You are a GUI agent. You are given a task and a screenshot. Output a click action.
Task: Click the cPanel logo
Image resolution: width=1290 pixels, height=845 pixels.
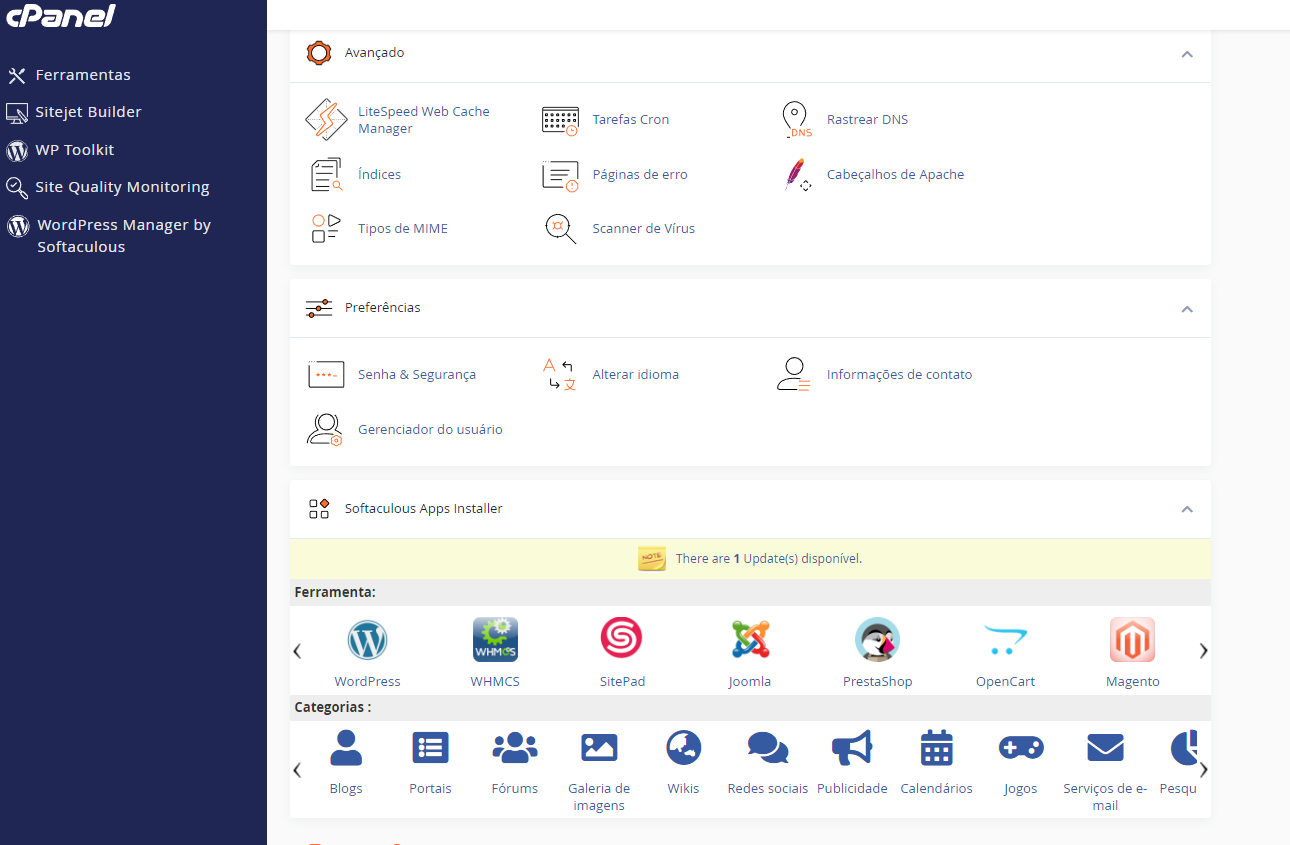pos(61,16)
